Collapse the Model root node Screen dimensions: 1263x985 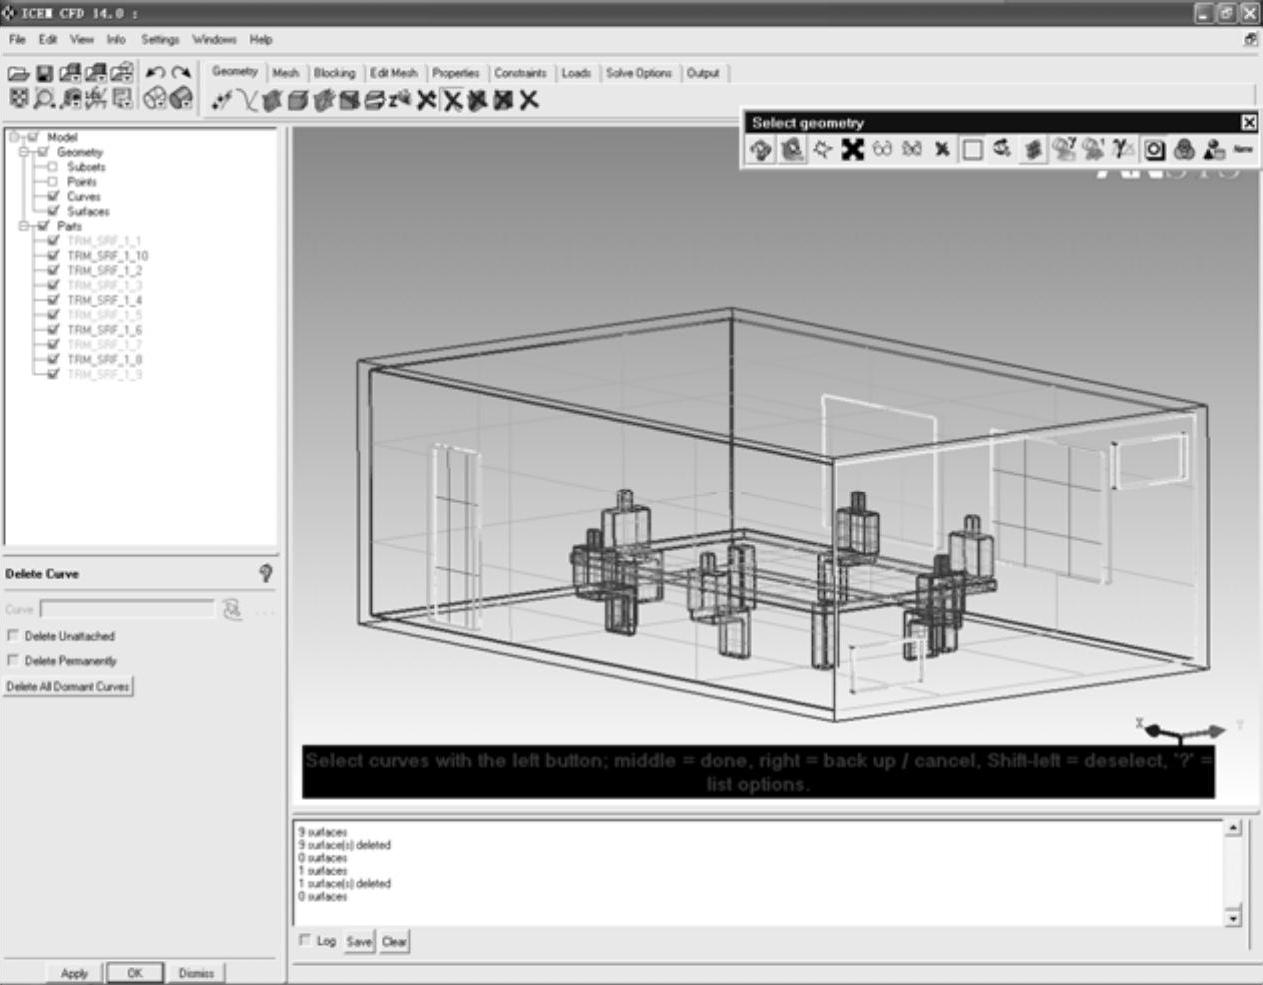coord(13,137)
